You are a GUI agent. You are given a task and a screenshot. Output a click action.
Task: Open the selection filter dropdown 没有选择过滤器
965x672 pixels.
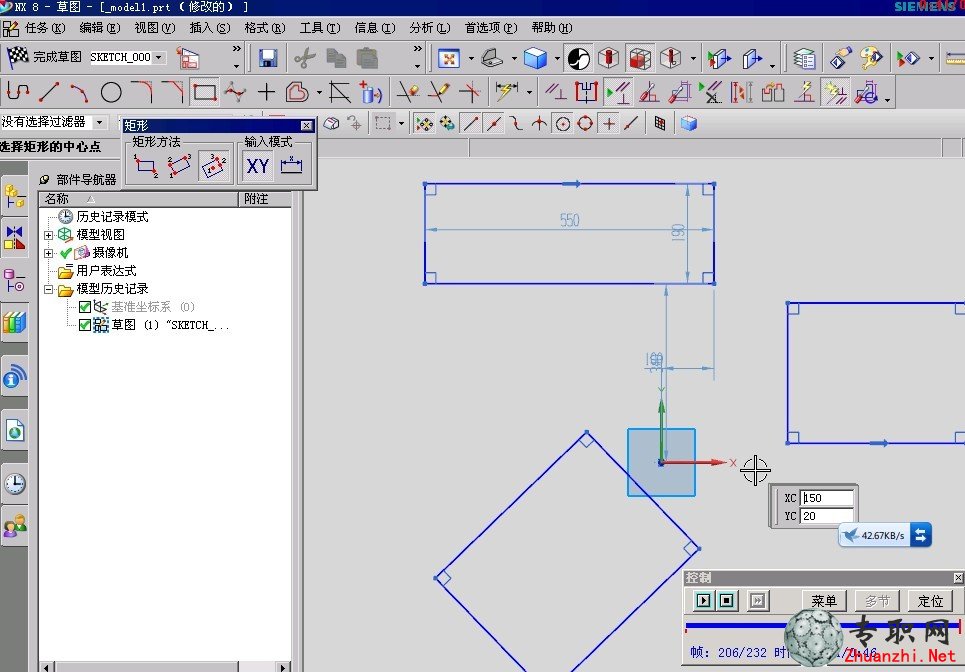pyautogui.click(x=99, y=122)
